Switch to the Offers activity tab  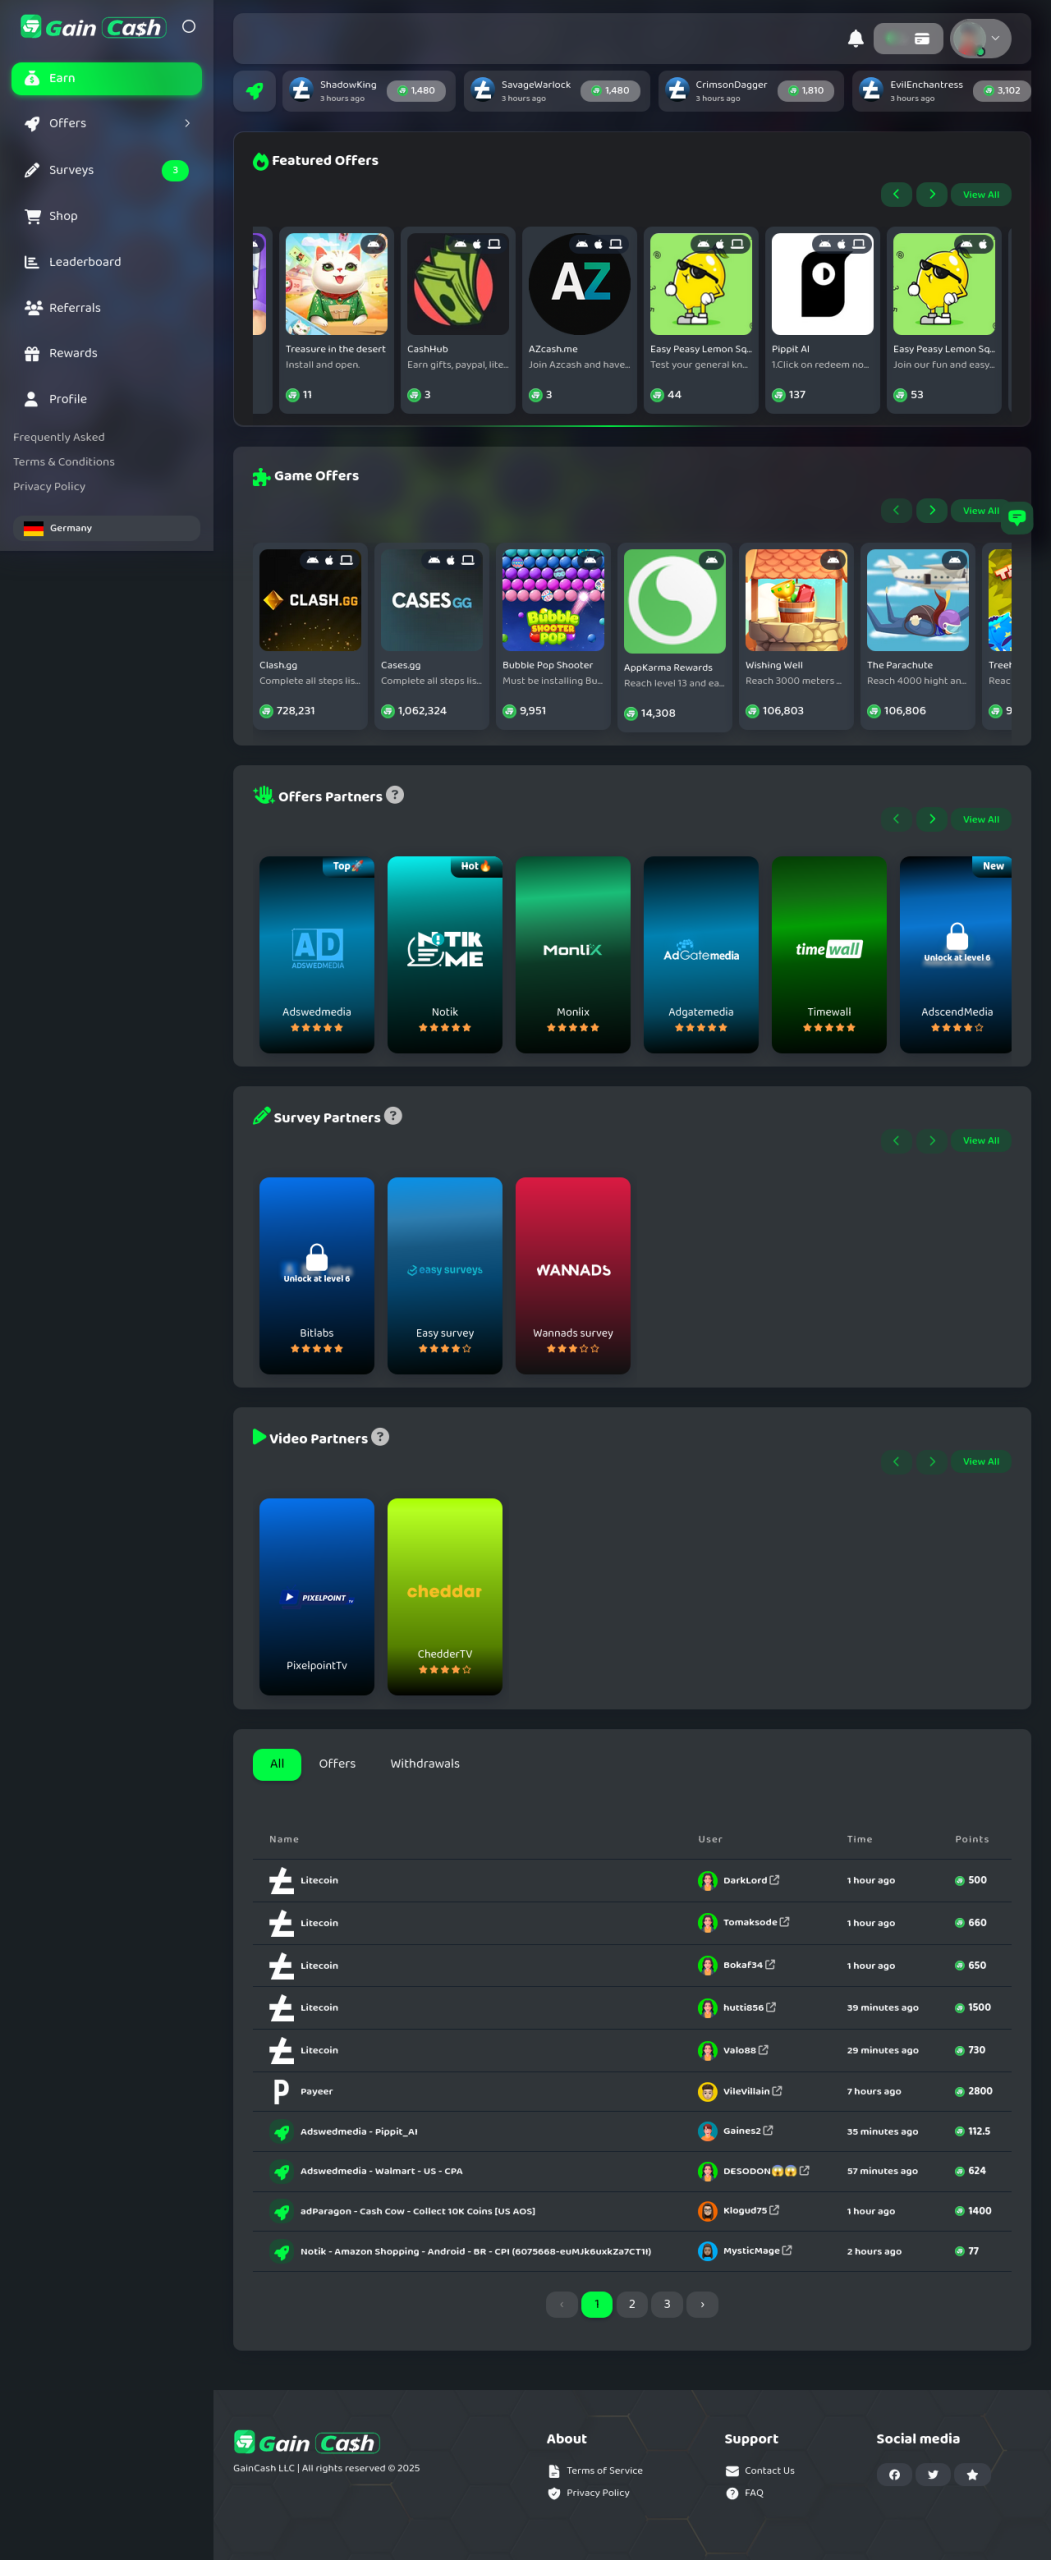click(x=337, y=1764)
